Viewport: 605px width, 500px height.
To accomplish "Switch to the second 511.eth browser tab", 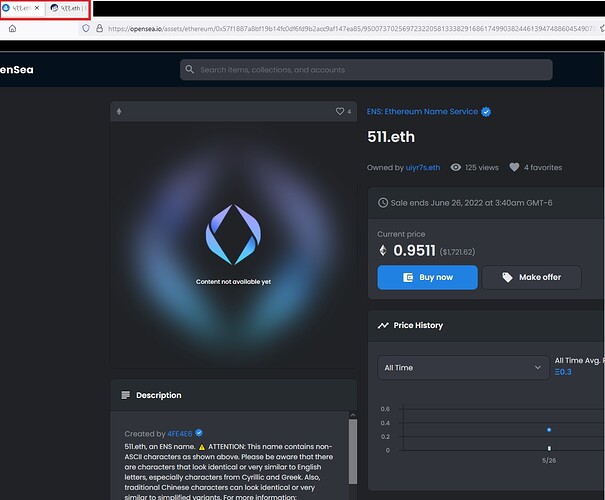I will (x=68, y=8).
